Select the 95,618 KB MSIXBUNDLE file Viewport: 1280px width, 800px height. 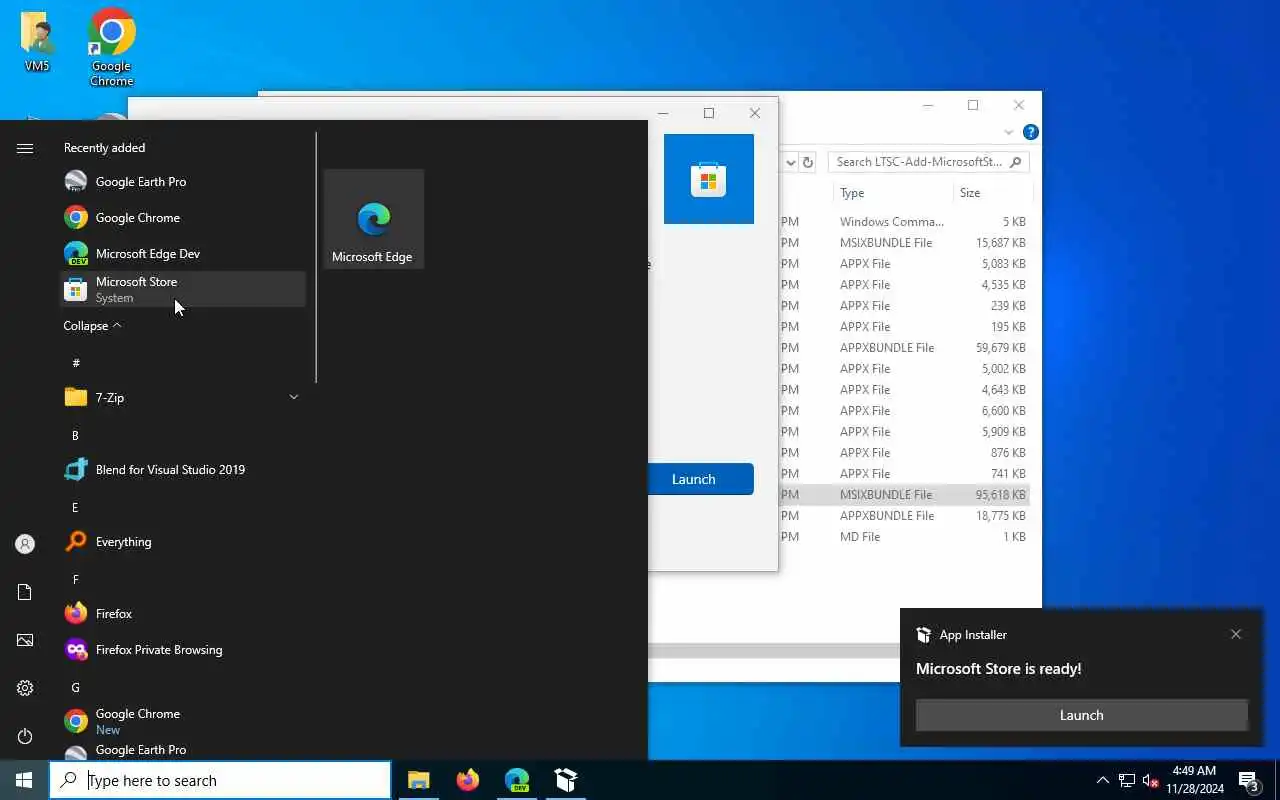904,495
